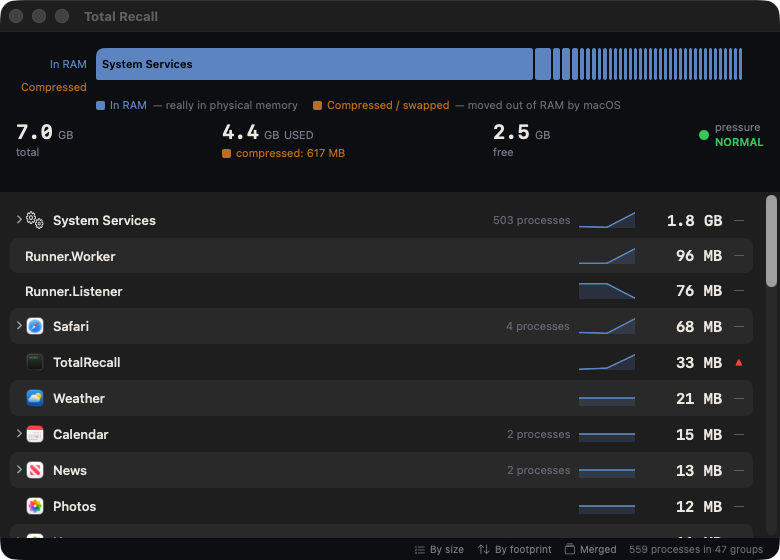Click the Calendar app icon

(x=35, y=434)
